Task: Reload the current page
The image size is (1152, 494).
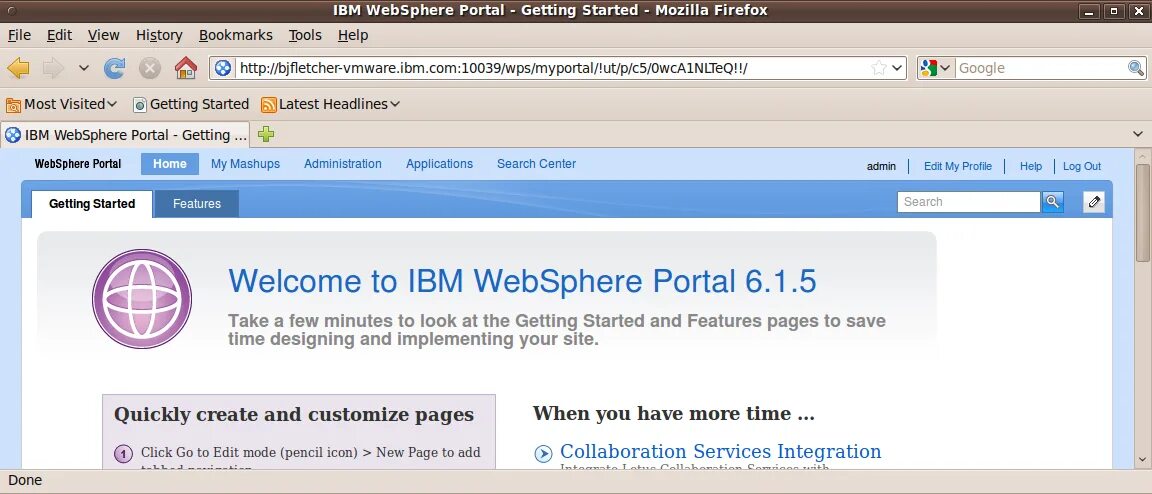Action: [114, 68]
